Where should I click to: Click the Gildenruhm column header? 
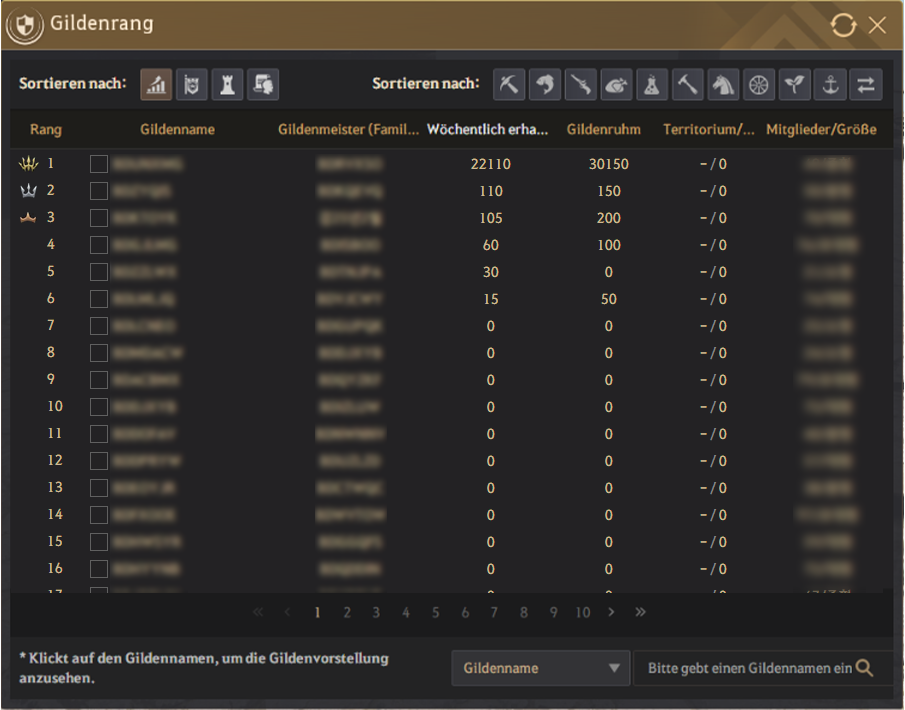(x=604, y=129)
